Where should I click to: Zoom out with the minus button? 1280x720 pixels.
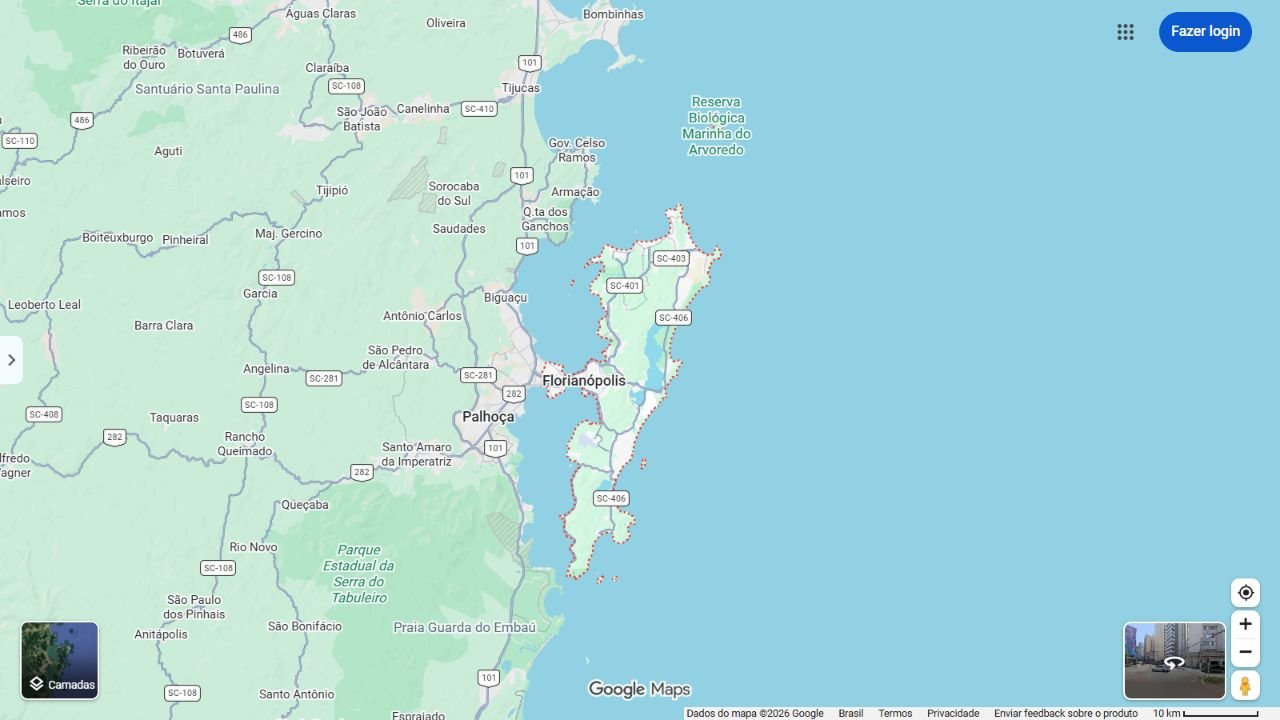coord(1245,652)
